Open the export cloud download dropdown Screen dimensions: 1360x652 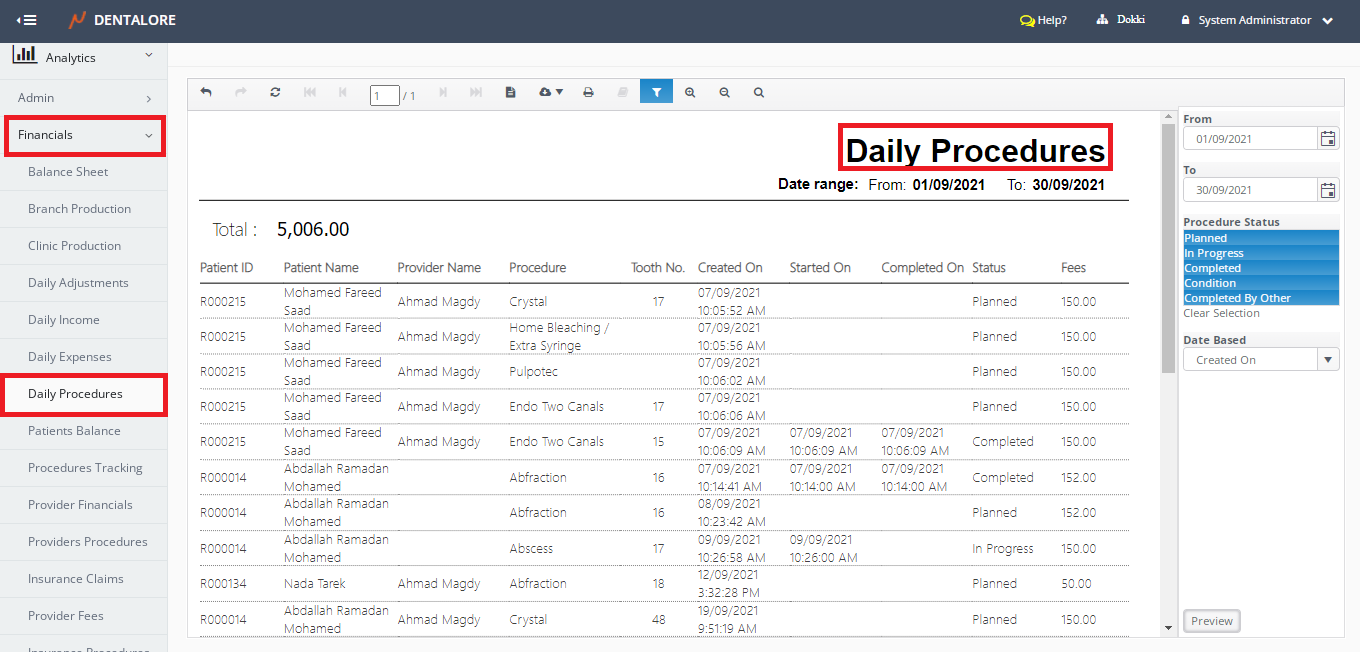pos(550,92)
